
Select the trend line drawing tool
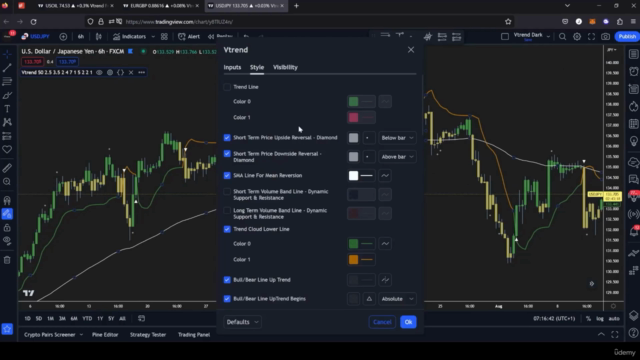[x=7, y=68]
